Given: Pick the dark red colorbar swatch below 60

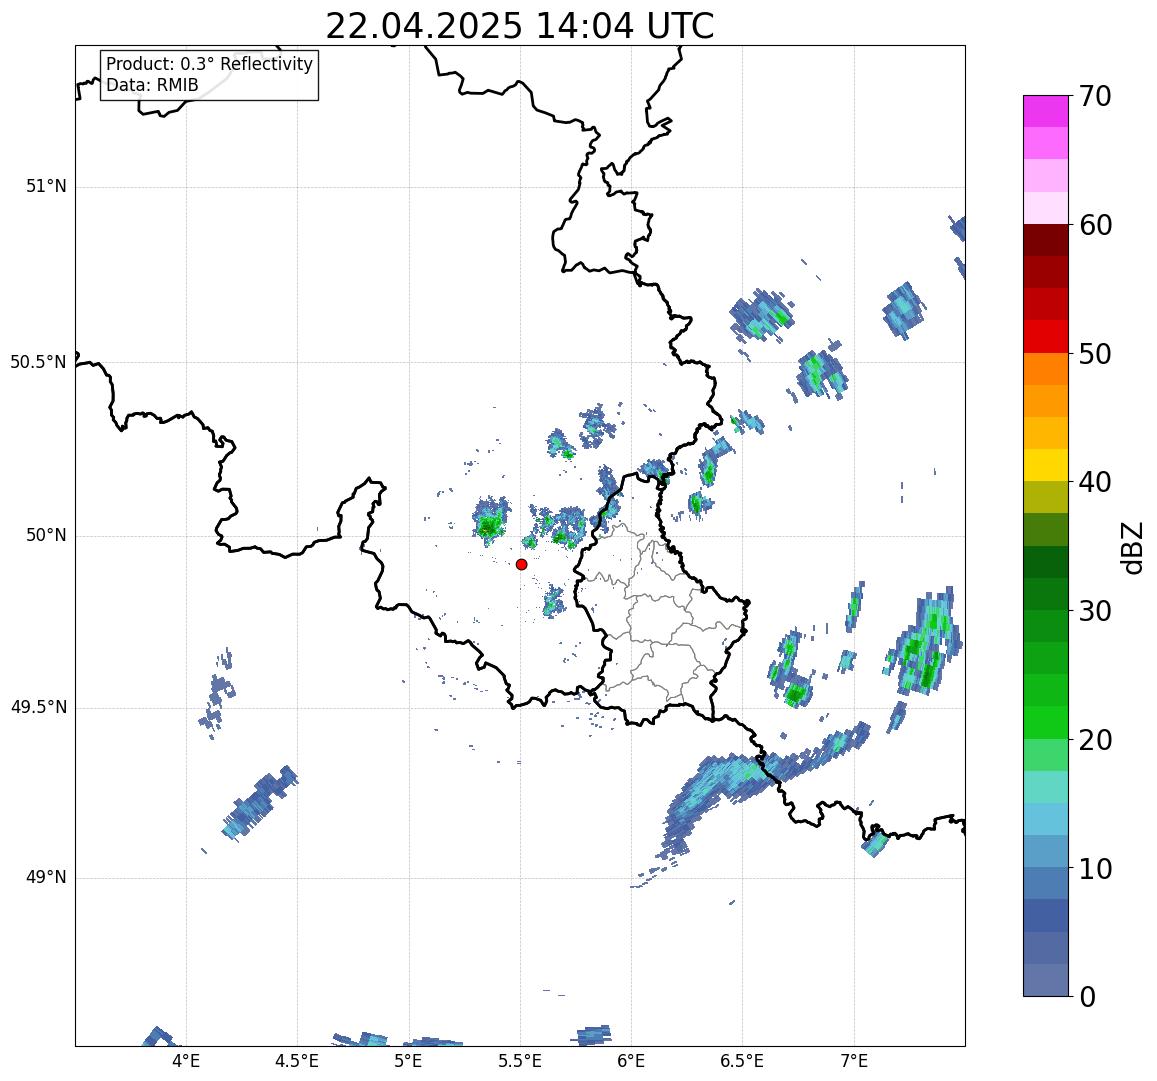Looking at the screenshot, I should click(1046, 241).
